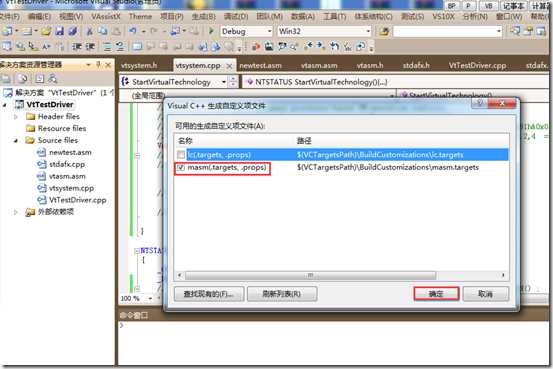
Task: Click the dialog scrollbar left arrow
Action: tap(180, 275)
